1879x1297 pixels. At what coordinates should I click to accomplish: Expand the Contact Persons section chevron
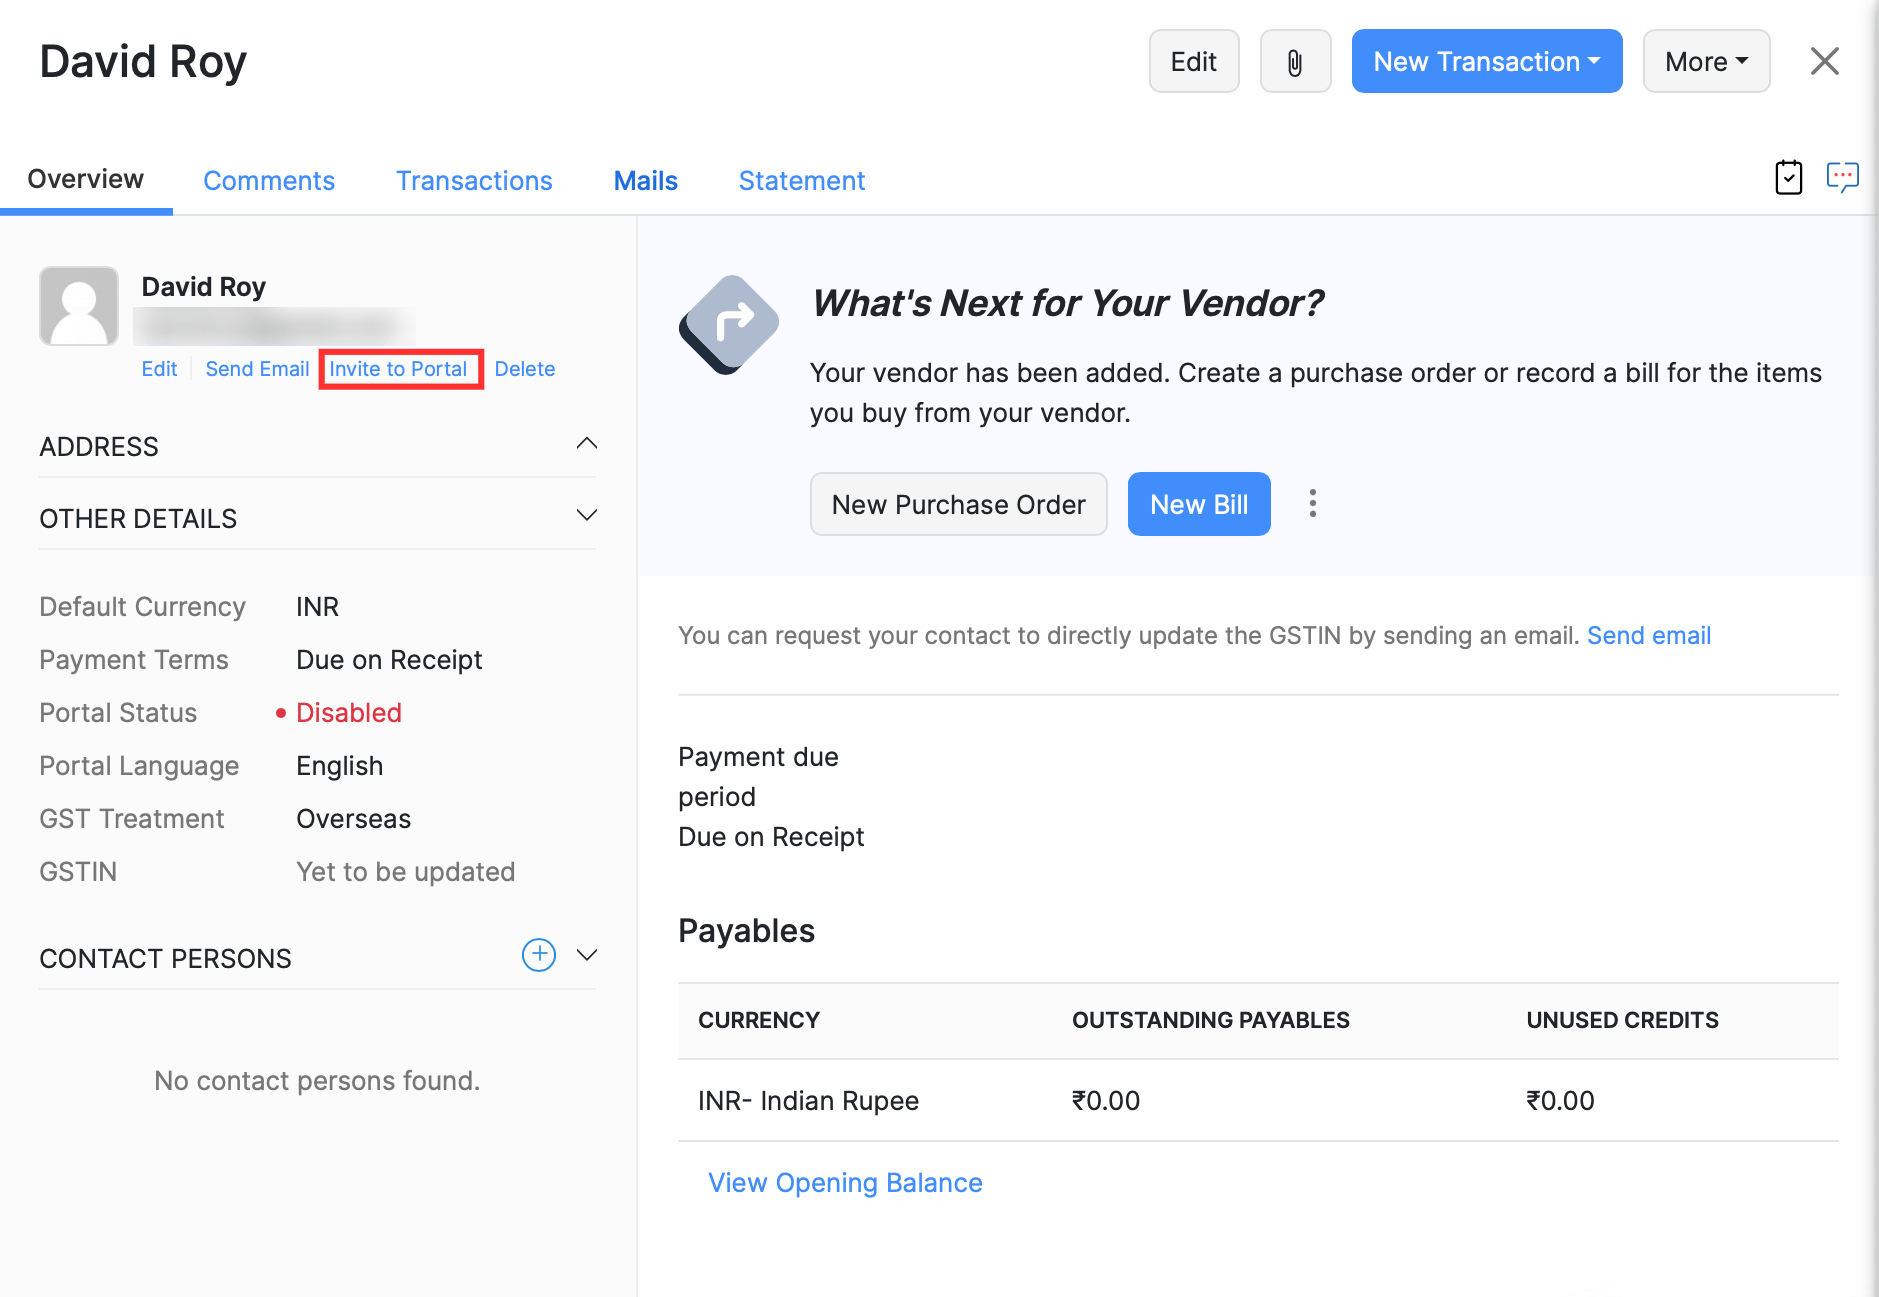pyautogui.click(x=587, y=955)
